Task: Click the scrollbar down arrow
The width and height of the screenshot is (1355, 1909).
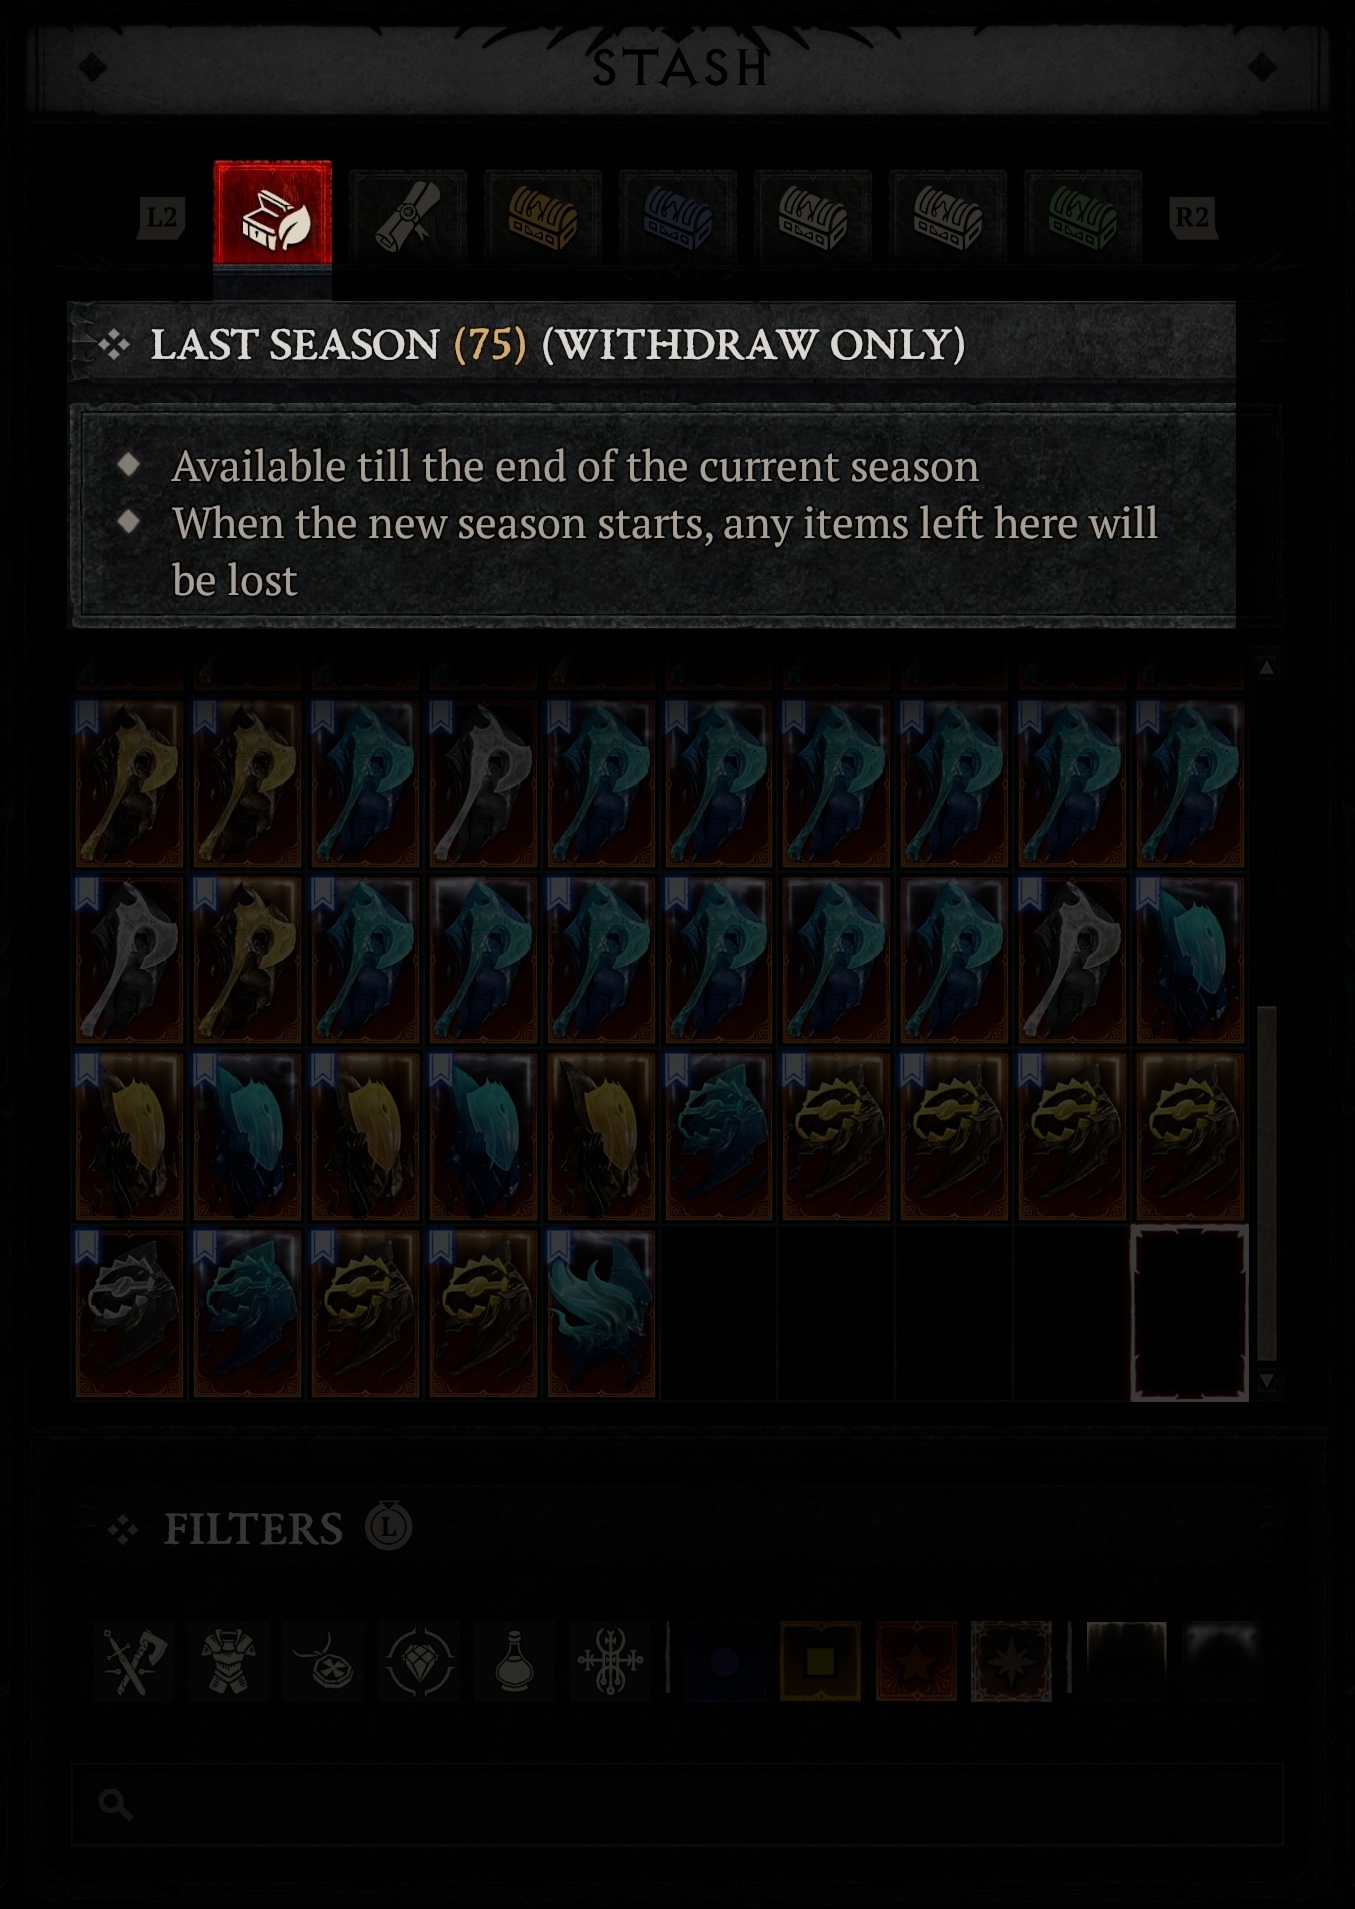Action: 1267,1381
